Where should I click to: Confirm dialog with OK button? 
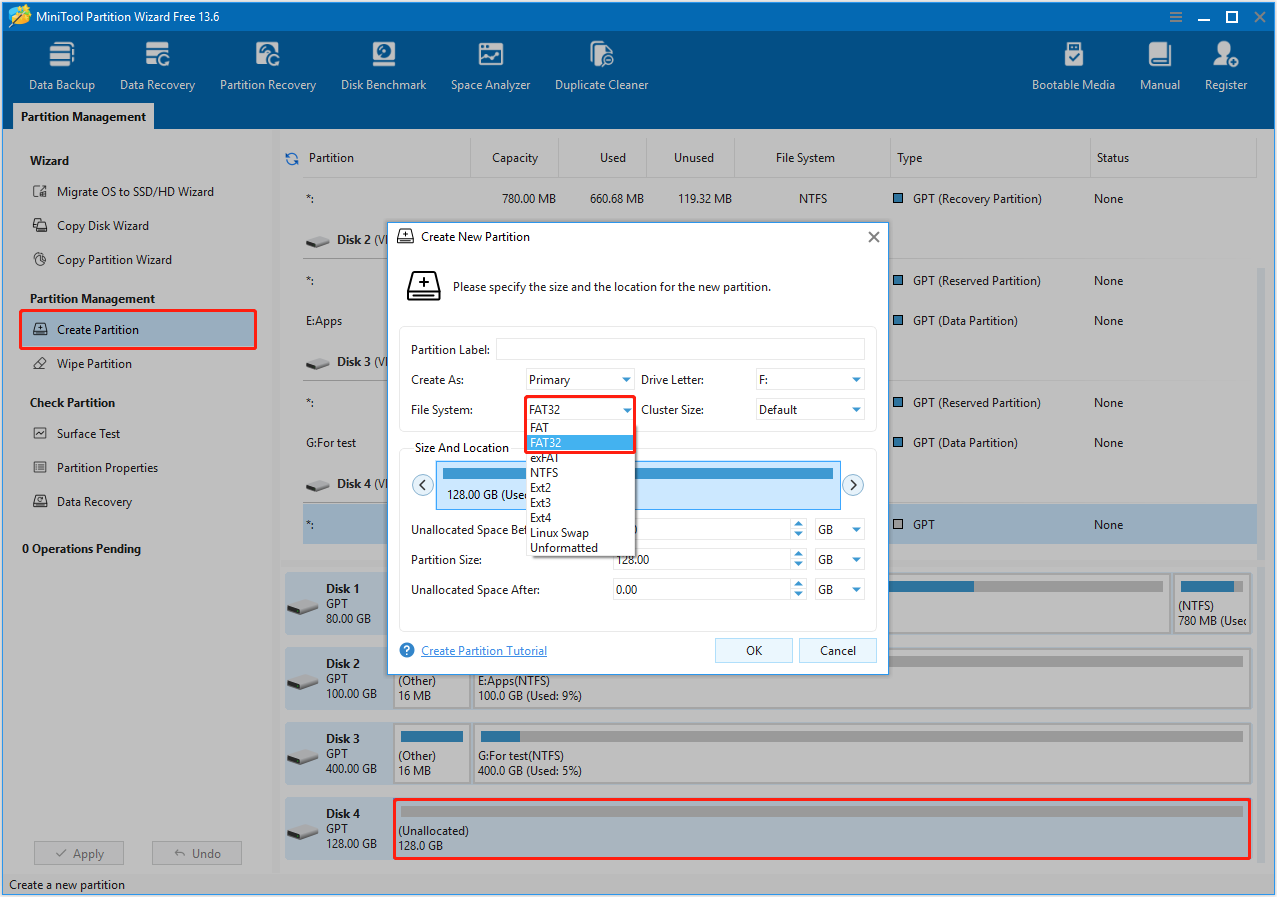(x=754, y=650)
